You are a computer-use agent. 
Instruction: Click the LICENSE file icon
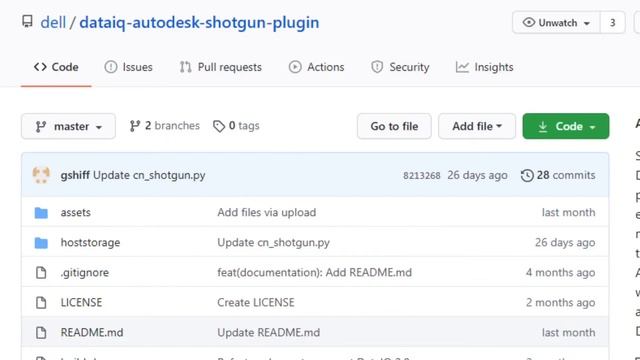[41, 302]
